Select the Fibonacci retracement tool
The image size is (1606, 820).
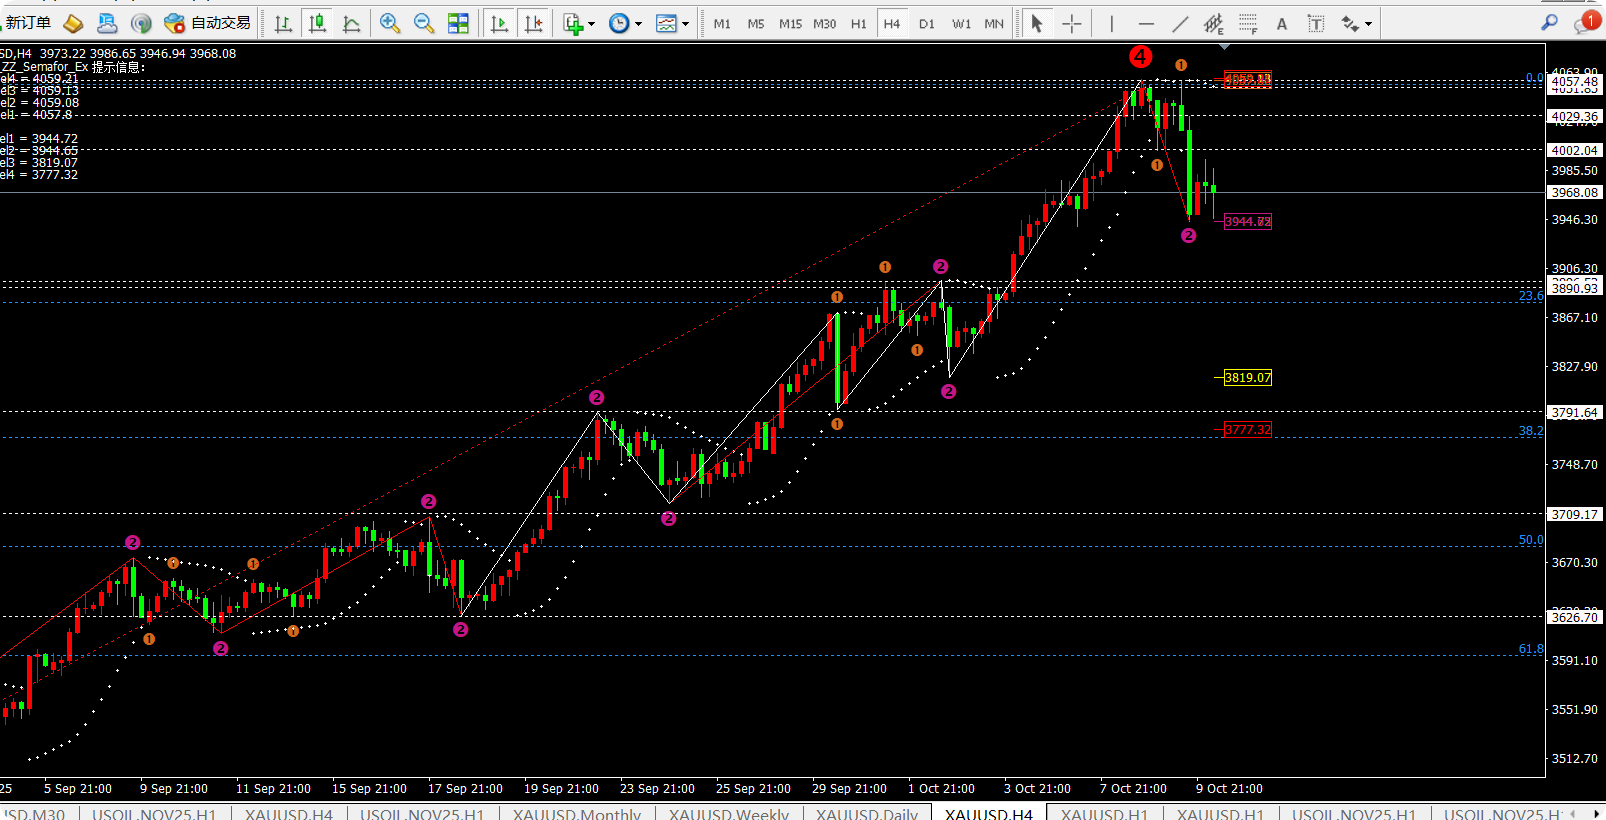(x=1247, y=23)
